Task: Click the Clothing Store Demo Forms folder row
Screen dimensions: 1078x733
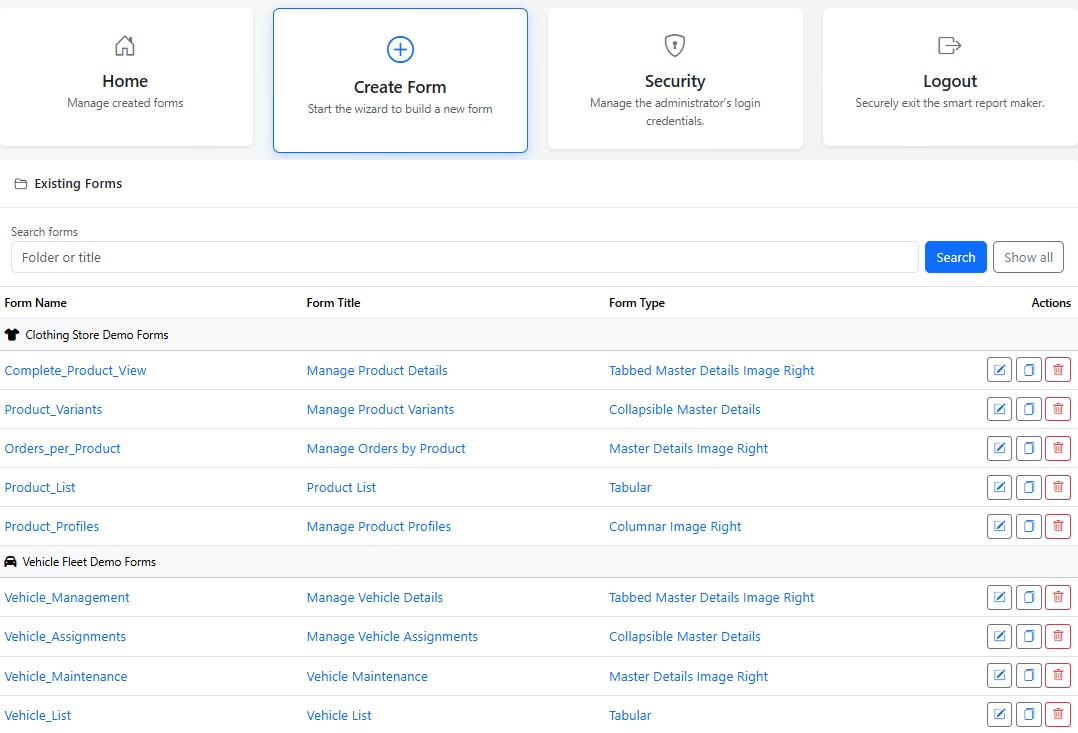Action: (539, 335)
